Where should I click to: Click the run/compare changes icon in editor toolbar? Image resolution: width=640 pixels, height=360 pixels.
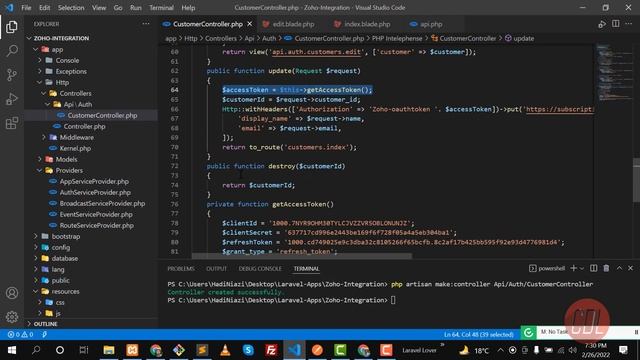(x=602, y=24)
